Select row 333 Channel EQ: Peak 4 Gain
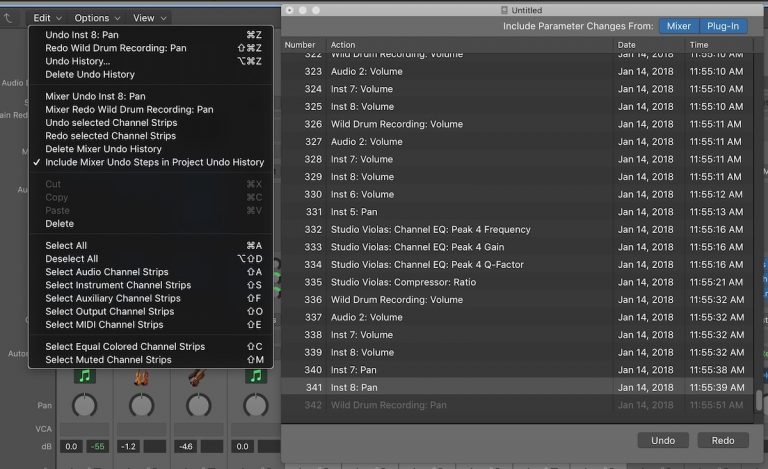768x469 pixels. tap(517, 247)
